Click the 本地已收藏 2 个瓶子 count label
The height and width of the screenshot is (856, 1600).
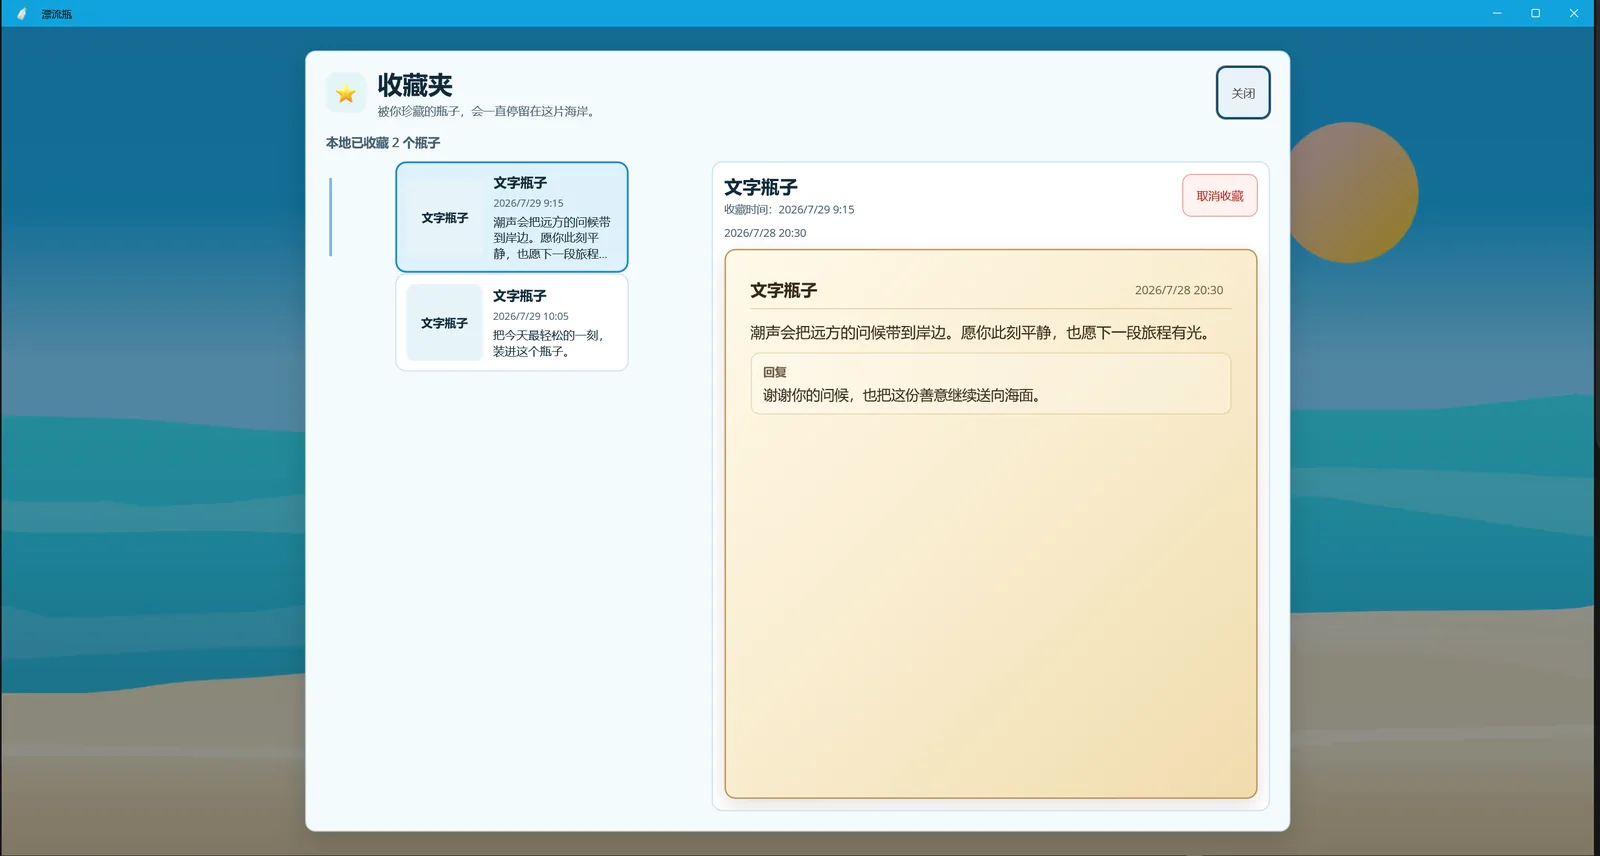click(x=383, y=143)
